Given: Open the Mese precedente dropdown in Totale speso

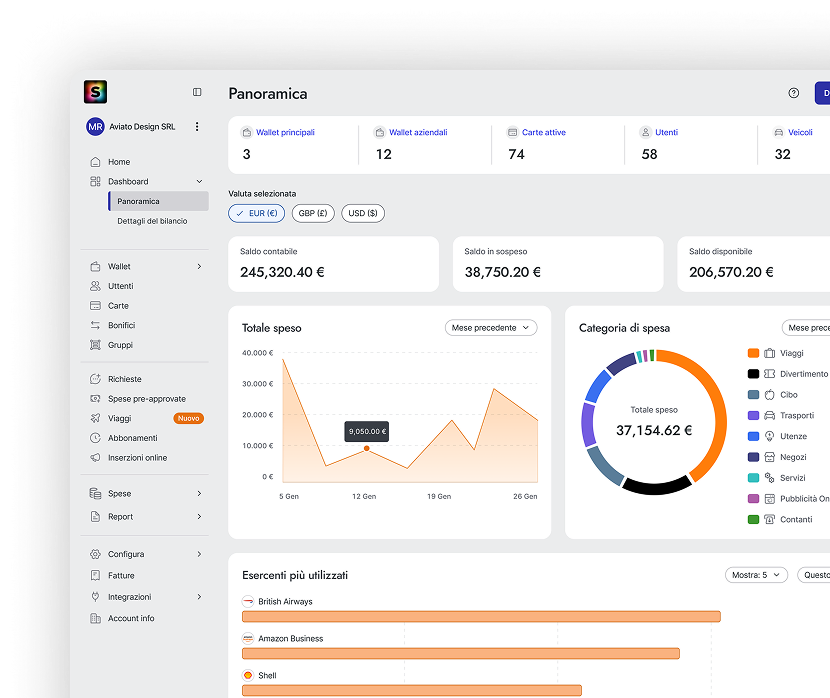Looking at the screenshot, I should pos(491,328).
